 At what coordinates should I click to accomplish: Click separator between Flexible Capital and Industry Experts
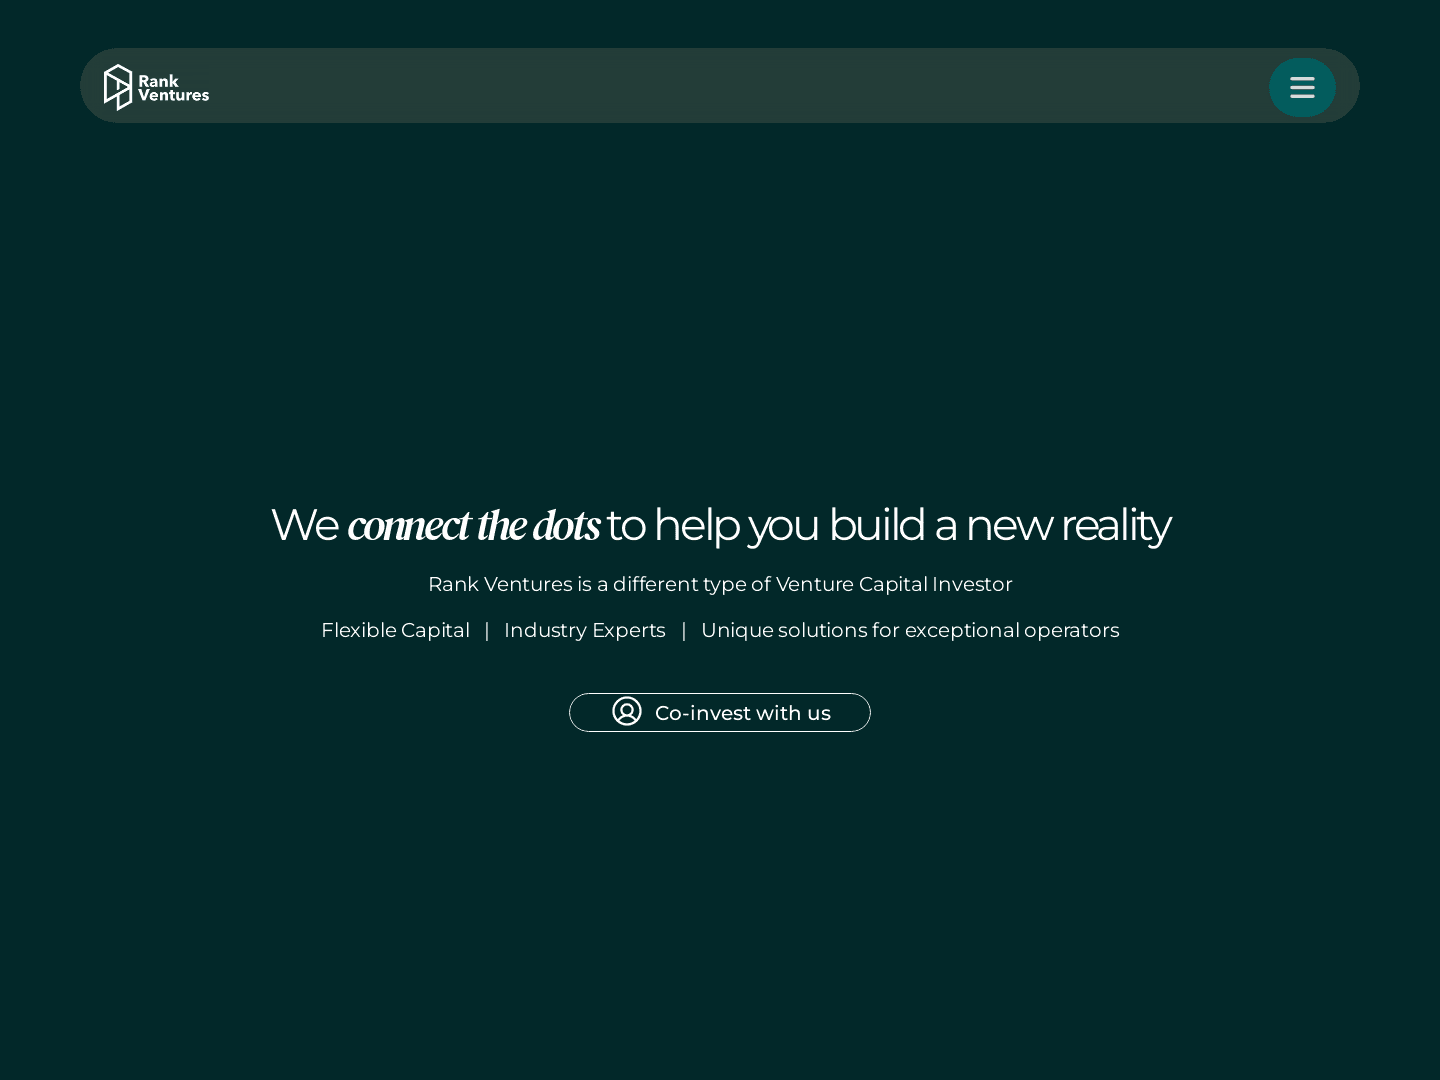click(487, 630)
